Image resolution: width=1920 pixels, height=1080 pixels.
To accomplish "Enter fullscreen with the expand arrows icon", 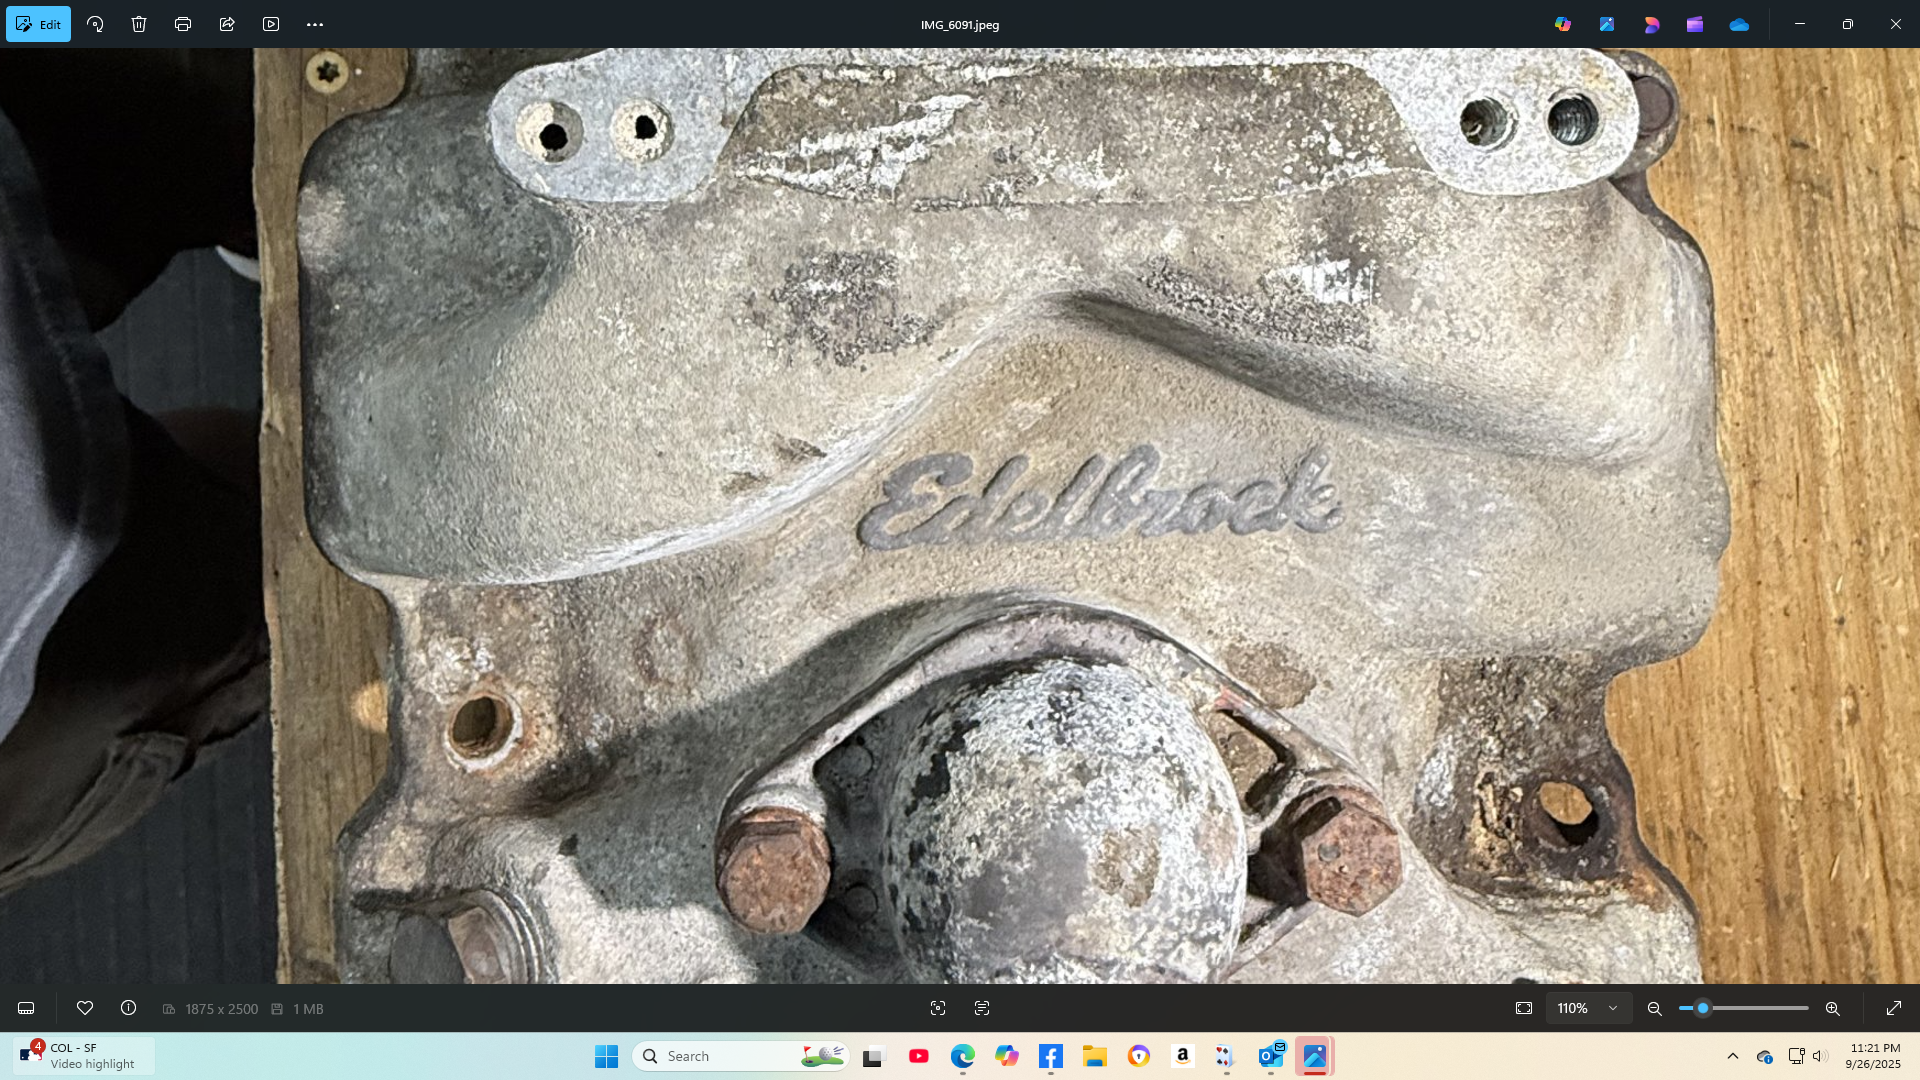I will click(1894, 1009).
